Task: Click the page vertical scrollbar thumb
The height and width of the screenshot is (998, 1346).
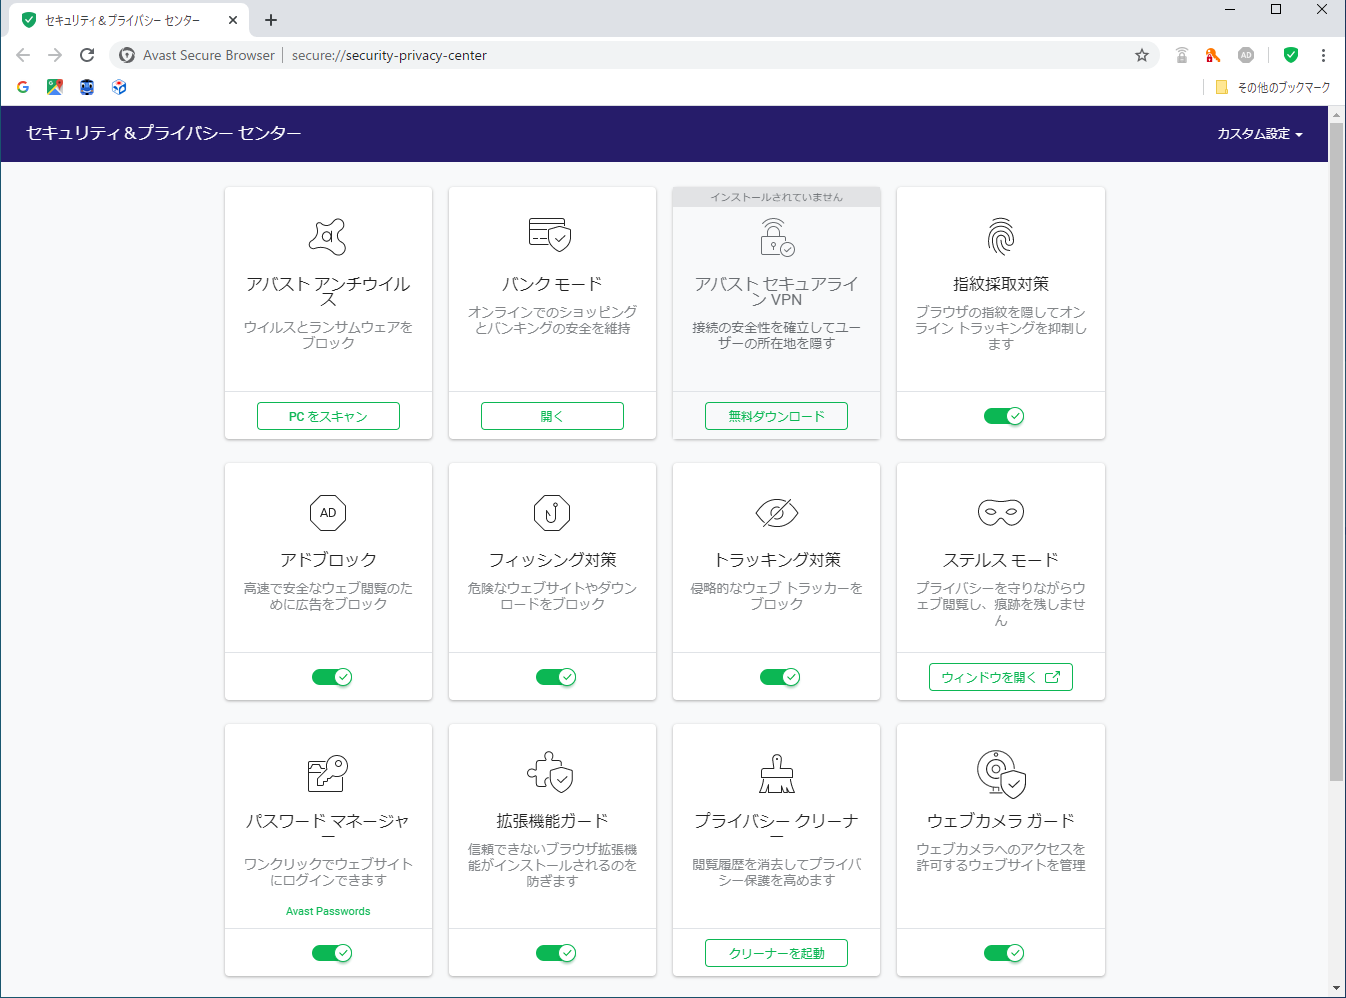Action: (1336, 451)
